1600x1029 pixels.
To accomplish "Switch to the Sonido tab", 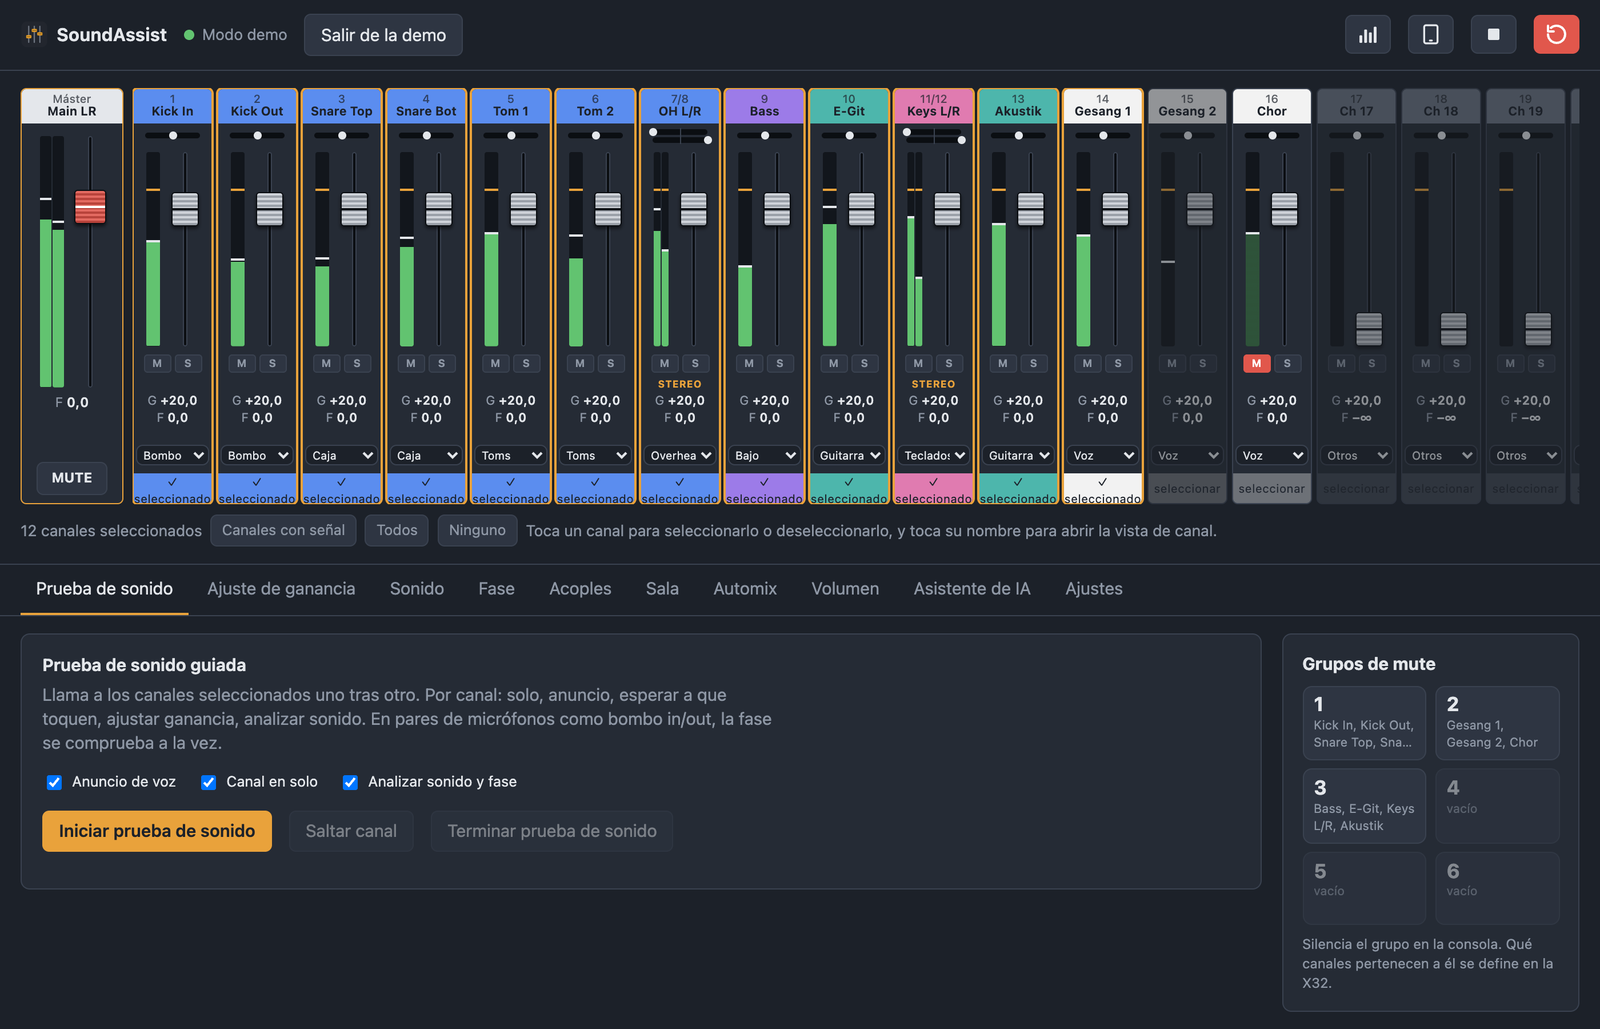I will [417, 589].
